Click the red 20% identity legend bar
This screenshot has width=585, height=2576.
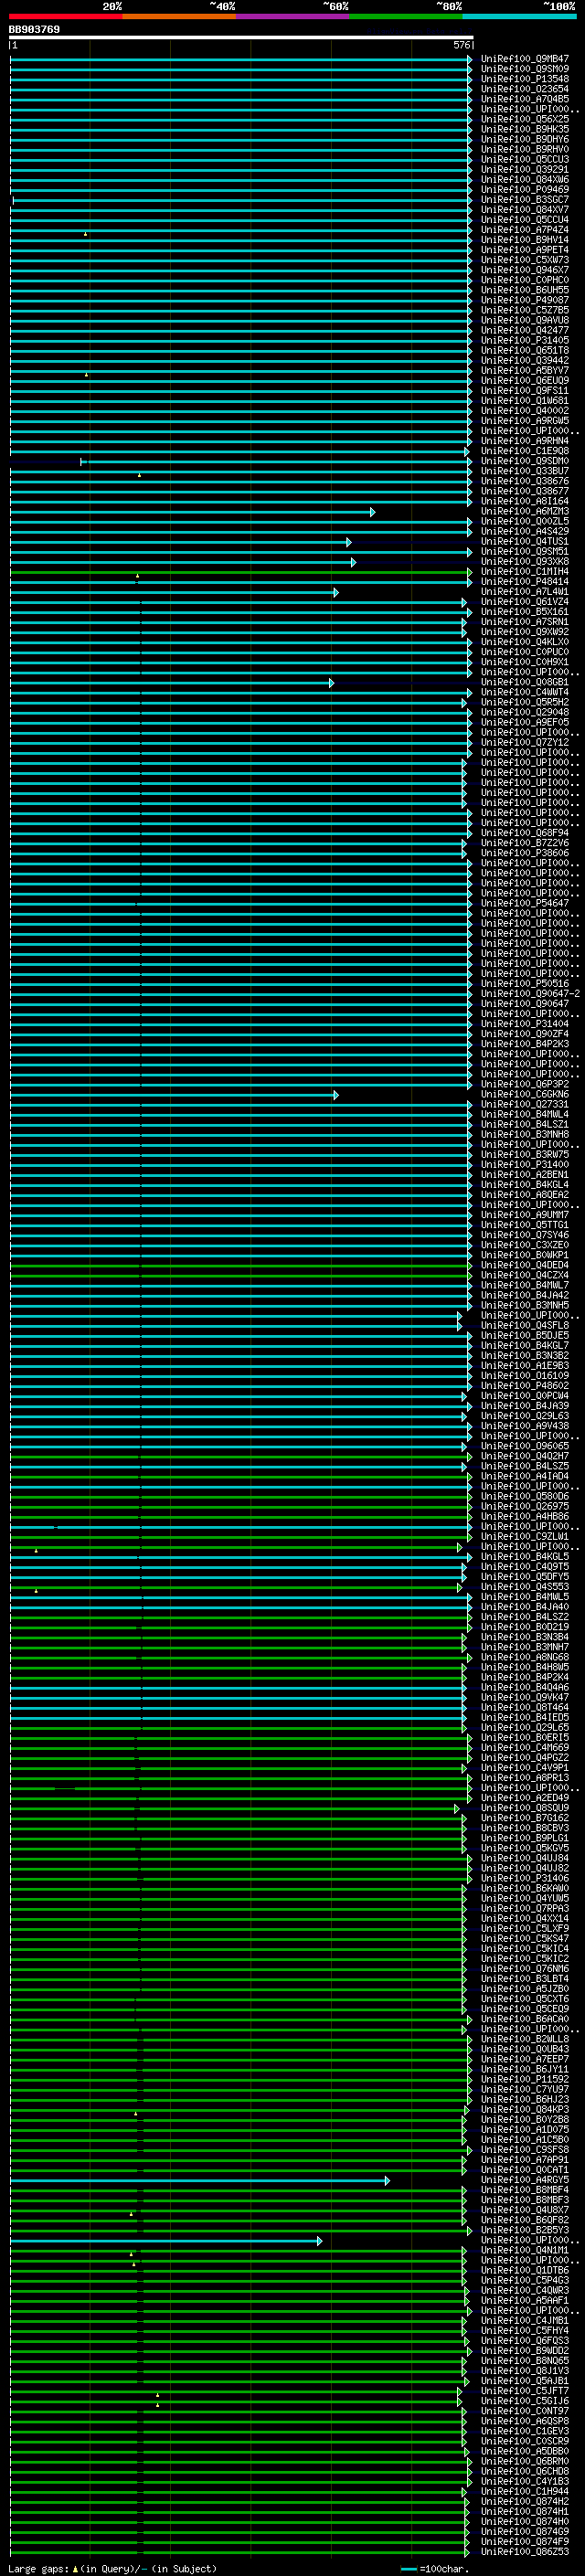coord(66,16)
